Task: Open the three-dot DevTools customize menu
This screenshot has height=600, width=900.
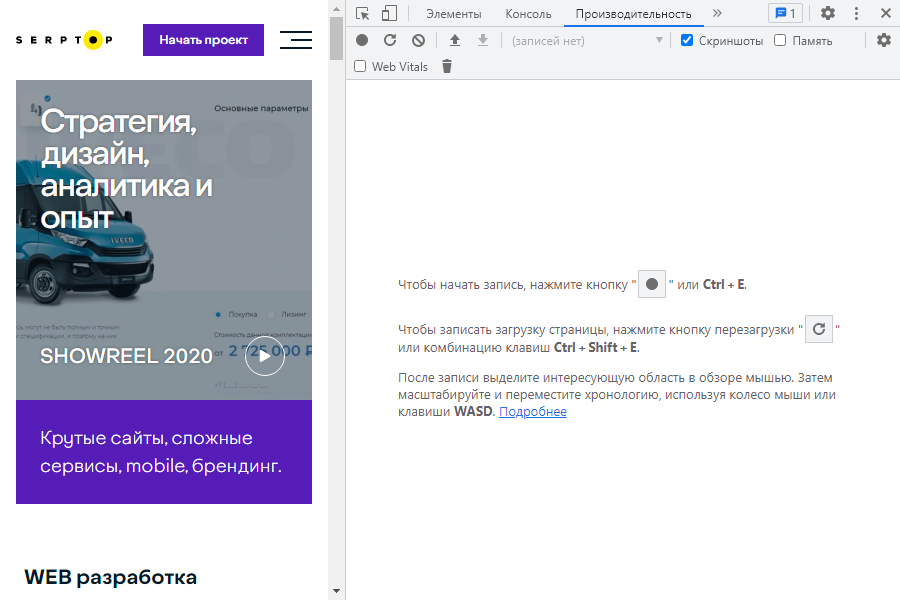Action: tap(856, 13)
